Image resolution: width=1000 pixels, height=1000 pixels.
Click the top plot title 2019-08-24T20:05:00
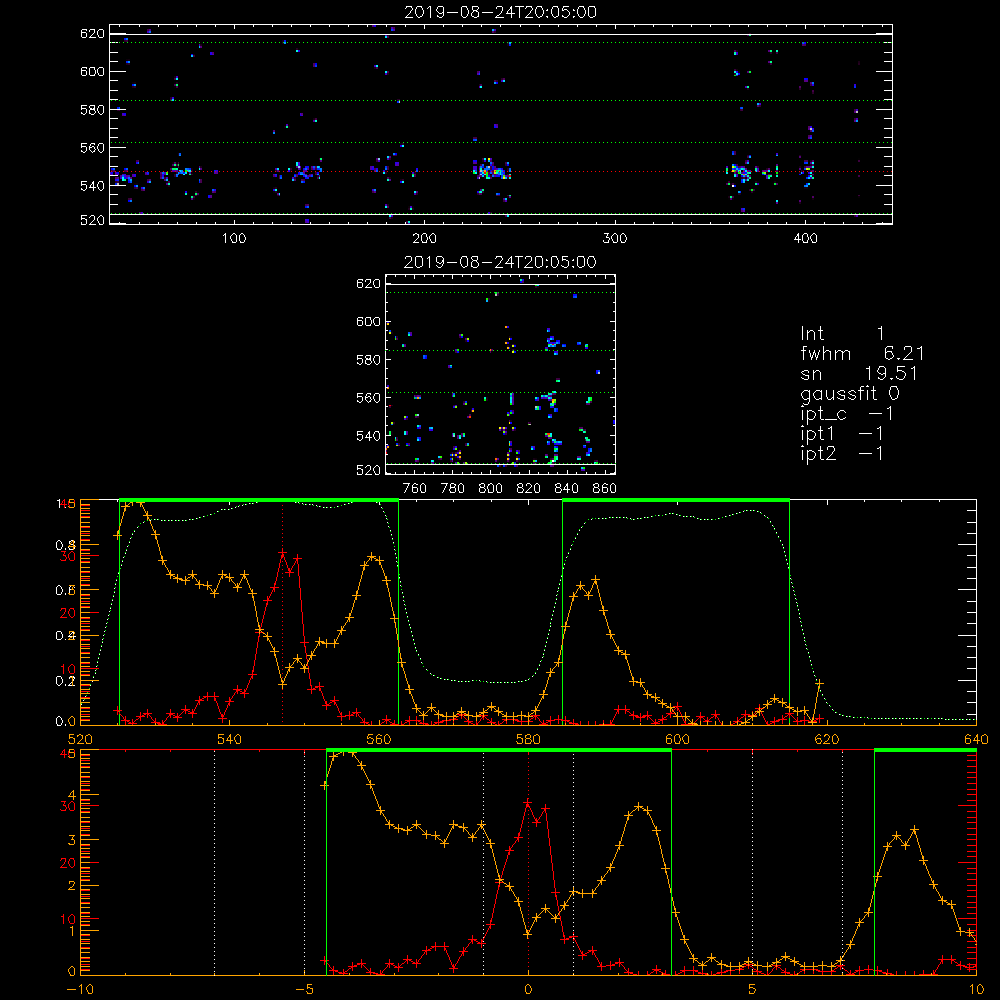pyautogui.click(x=500, y=12)
